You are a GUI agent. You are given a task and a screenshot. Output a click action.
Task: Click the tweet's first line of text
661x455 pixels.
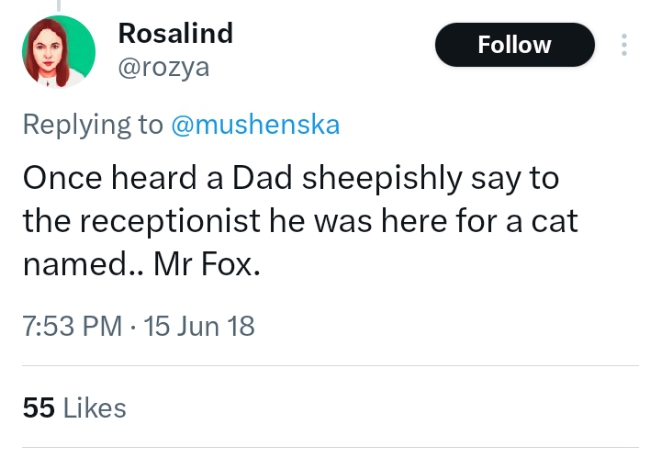pos(291,178)
